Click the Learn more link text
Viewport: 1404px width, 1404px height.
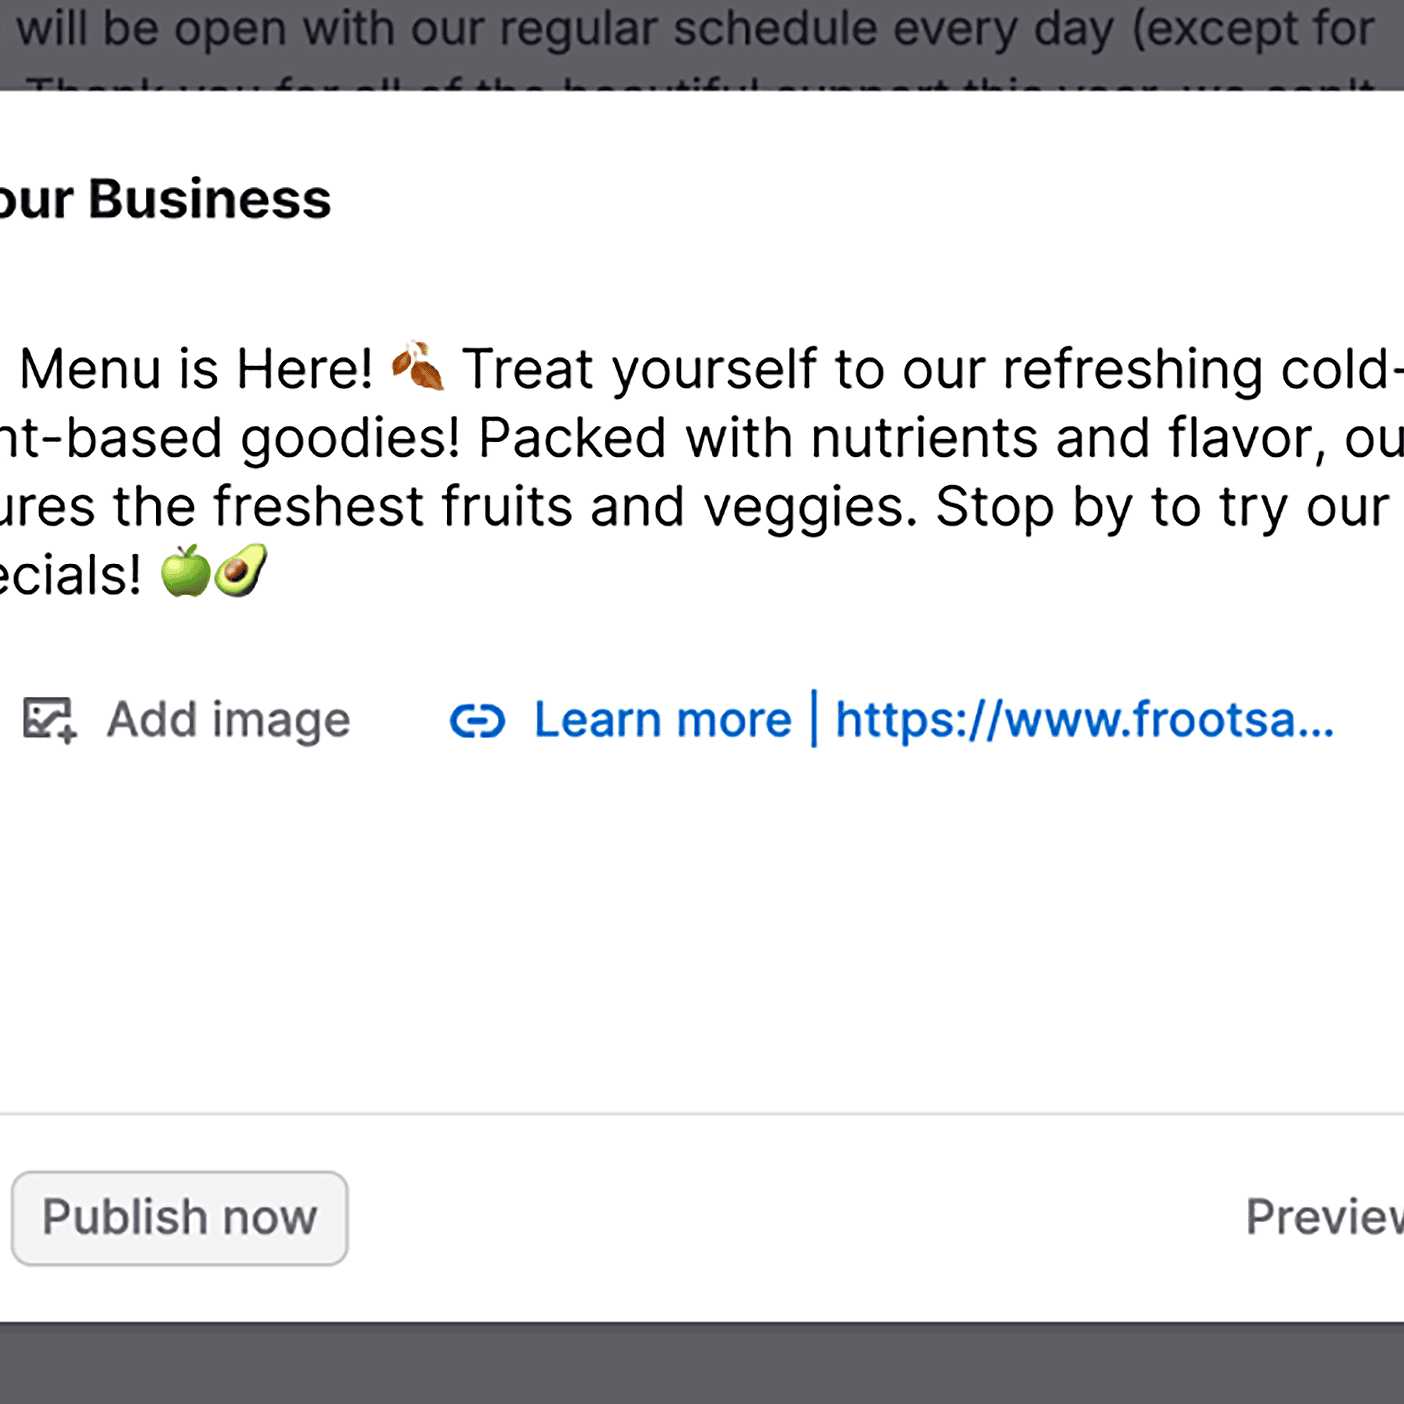(662, 720)
